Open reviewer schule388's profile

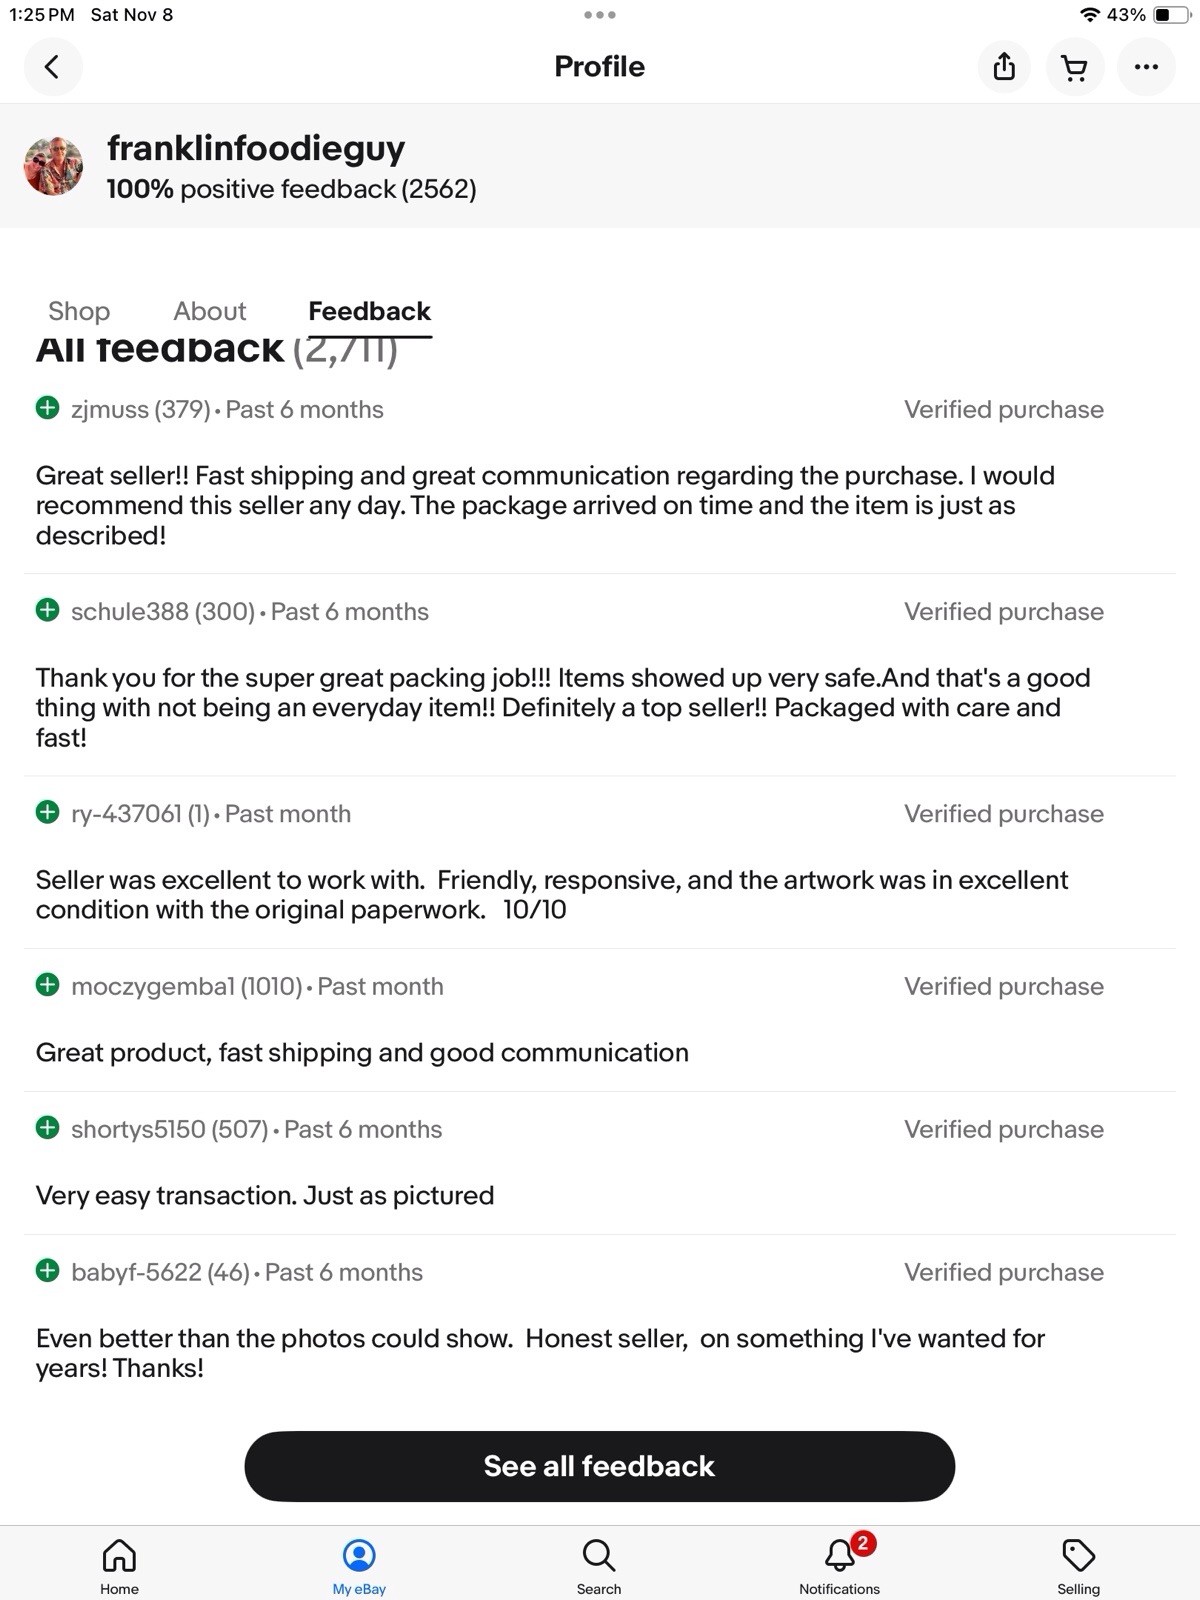[x=130, y=612]
